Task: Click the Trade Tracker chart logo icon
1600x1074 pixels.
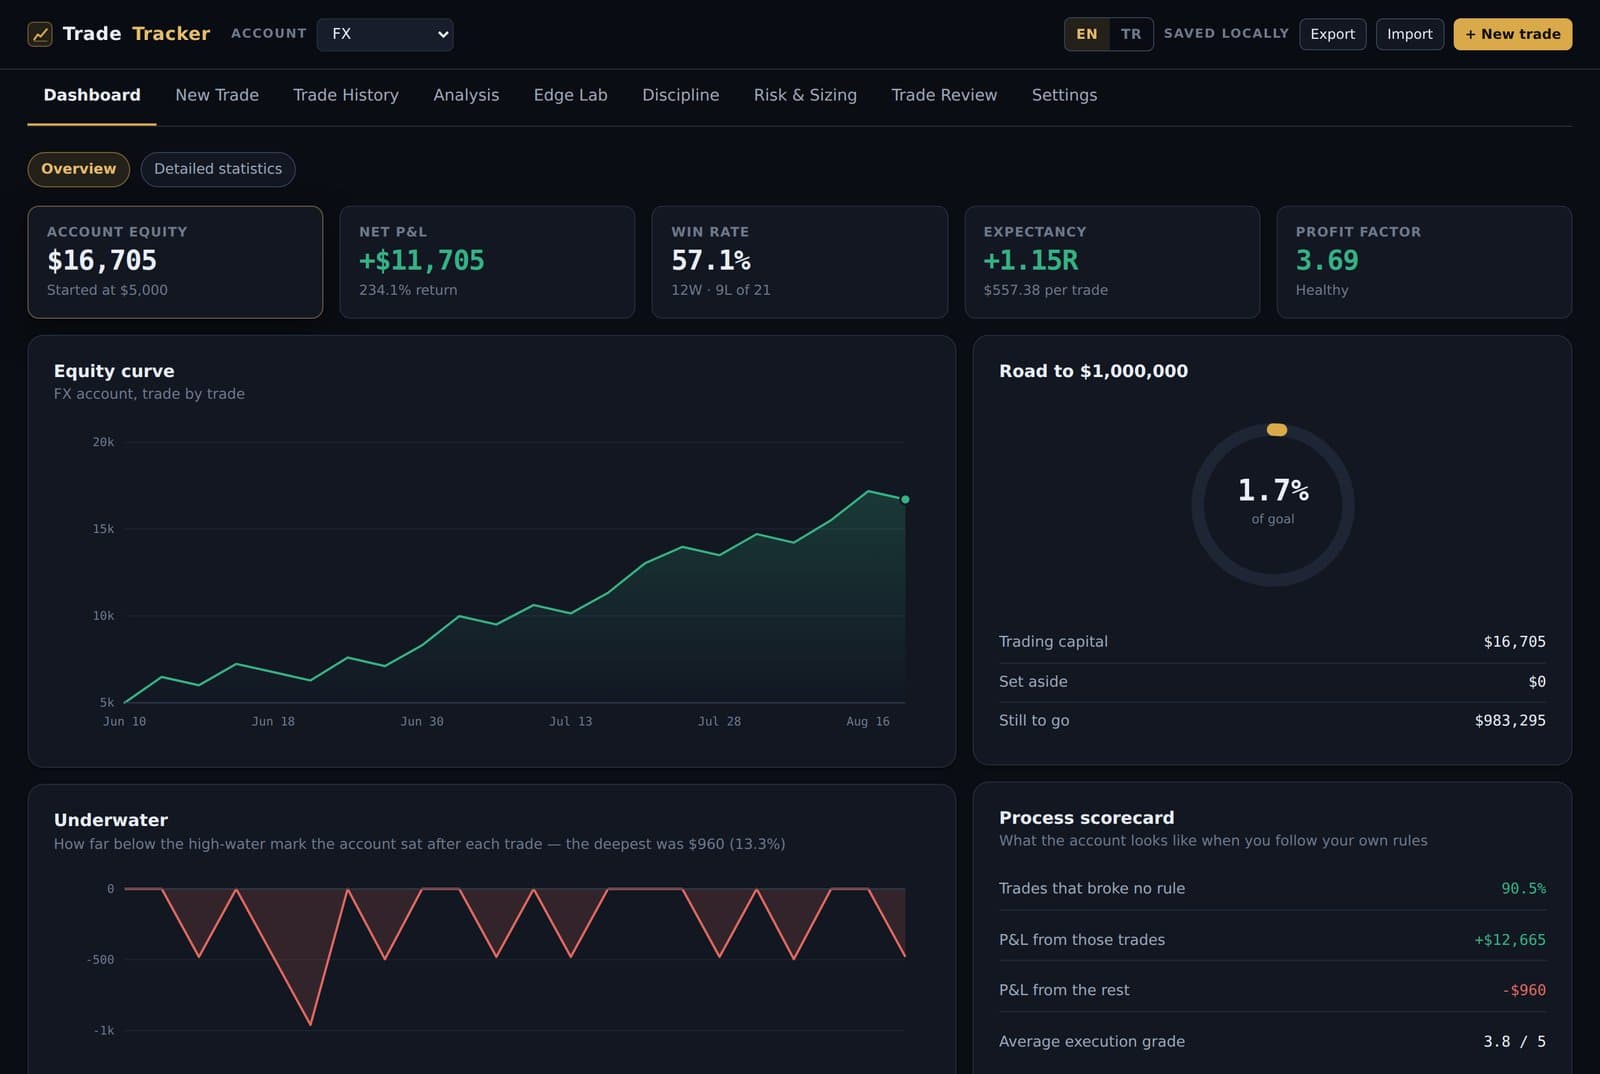Action: tap(40, 34)
